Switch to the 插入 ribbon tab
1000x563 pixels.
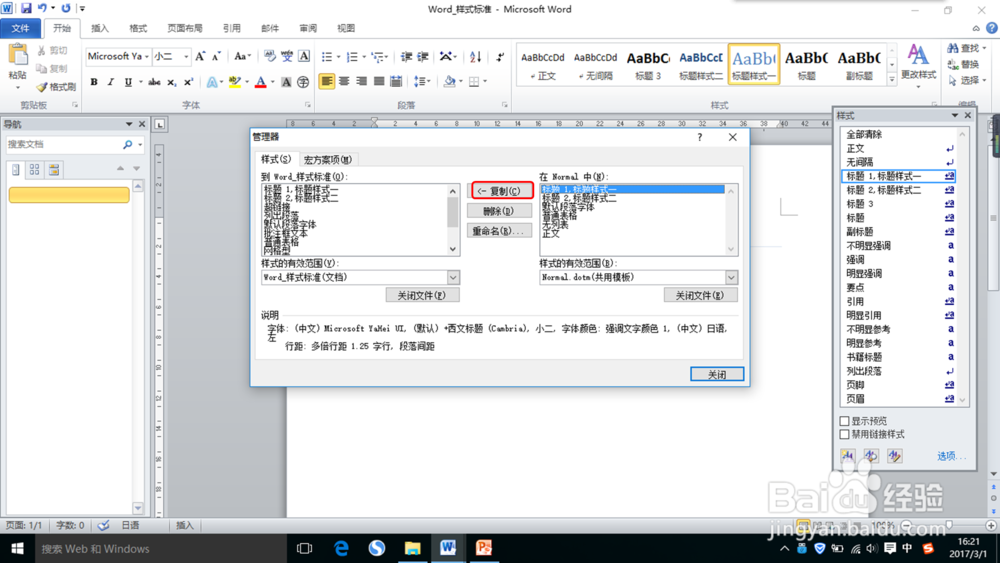click(x=100, y=28)
